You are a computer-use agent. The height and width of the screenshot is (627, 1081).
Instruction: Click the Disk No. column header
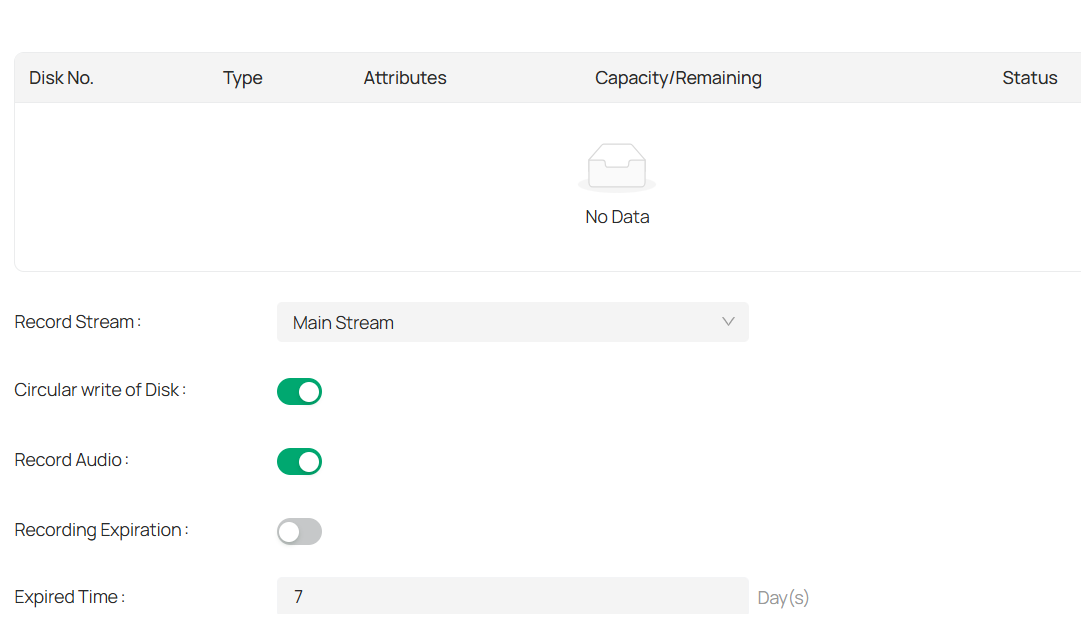(61, 77)
